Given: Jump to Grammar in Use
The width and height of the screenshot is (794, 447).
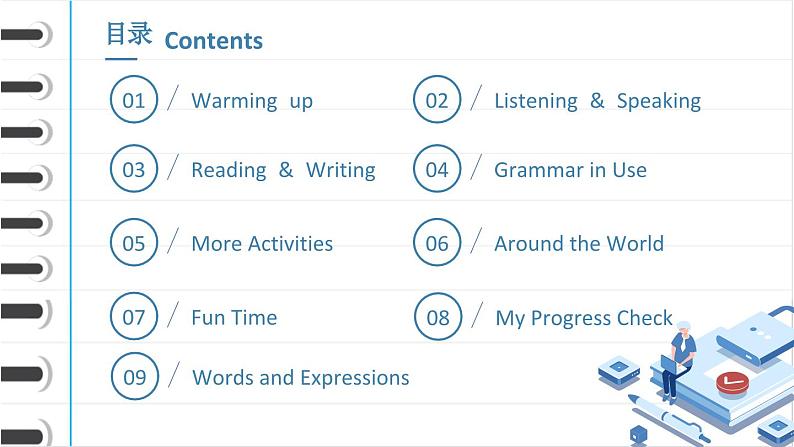Looking at the screenshot, I should (570, 170).
